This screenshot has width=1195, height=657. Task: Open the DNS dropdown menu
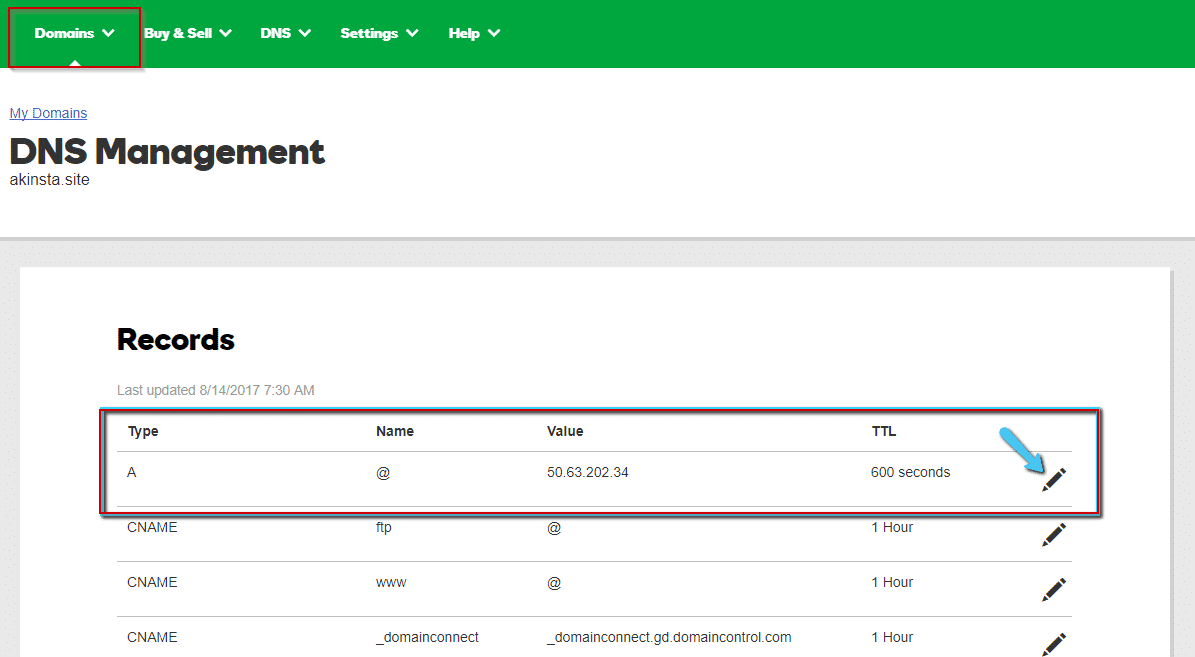point(285,34)
